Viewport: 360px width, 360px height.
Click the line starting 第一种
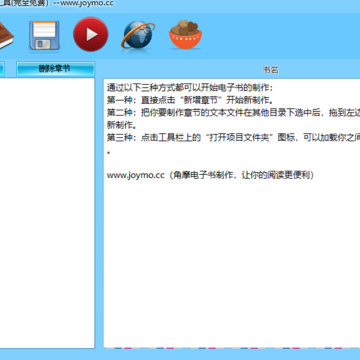coord(190,100)
